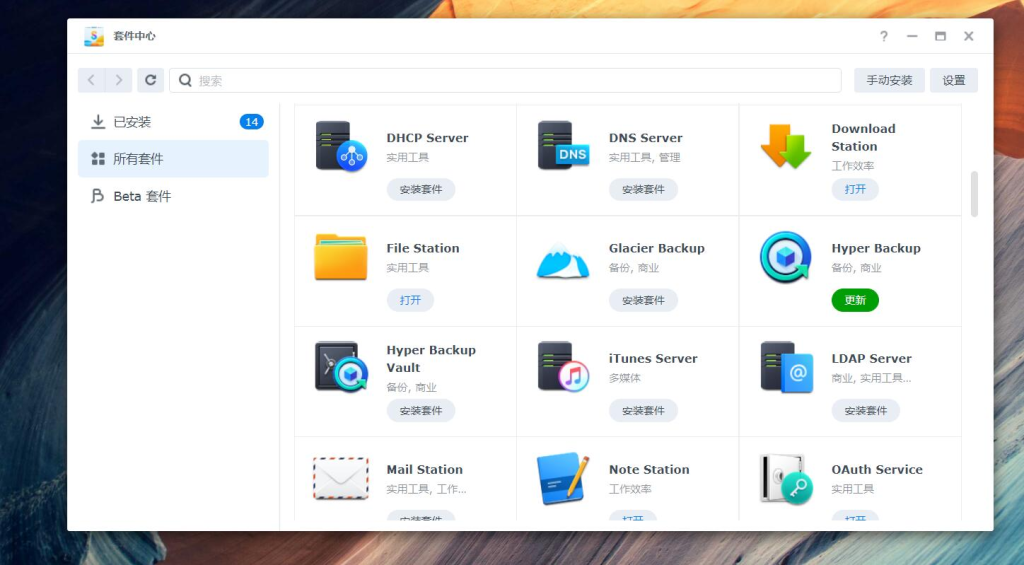Open package center 设置 button
Viewport: 1024px width, 565px height.
click(x=953, y=80)
